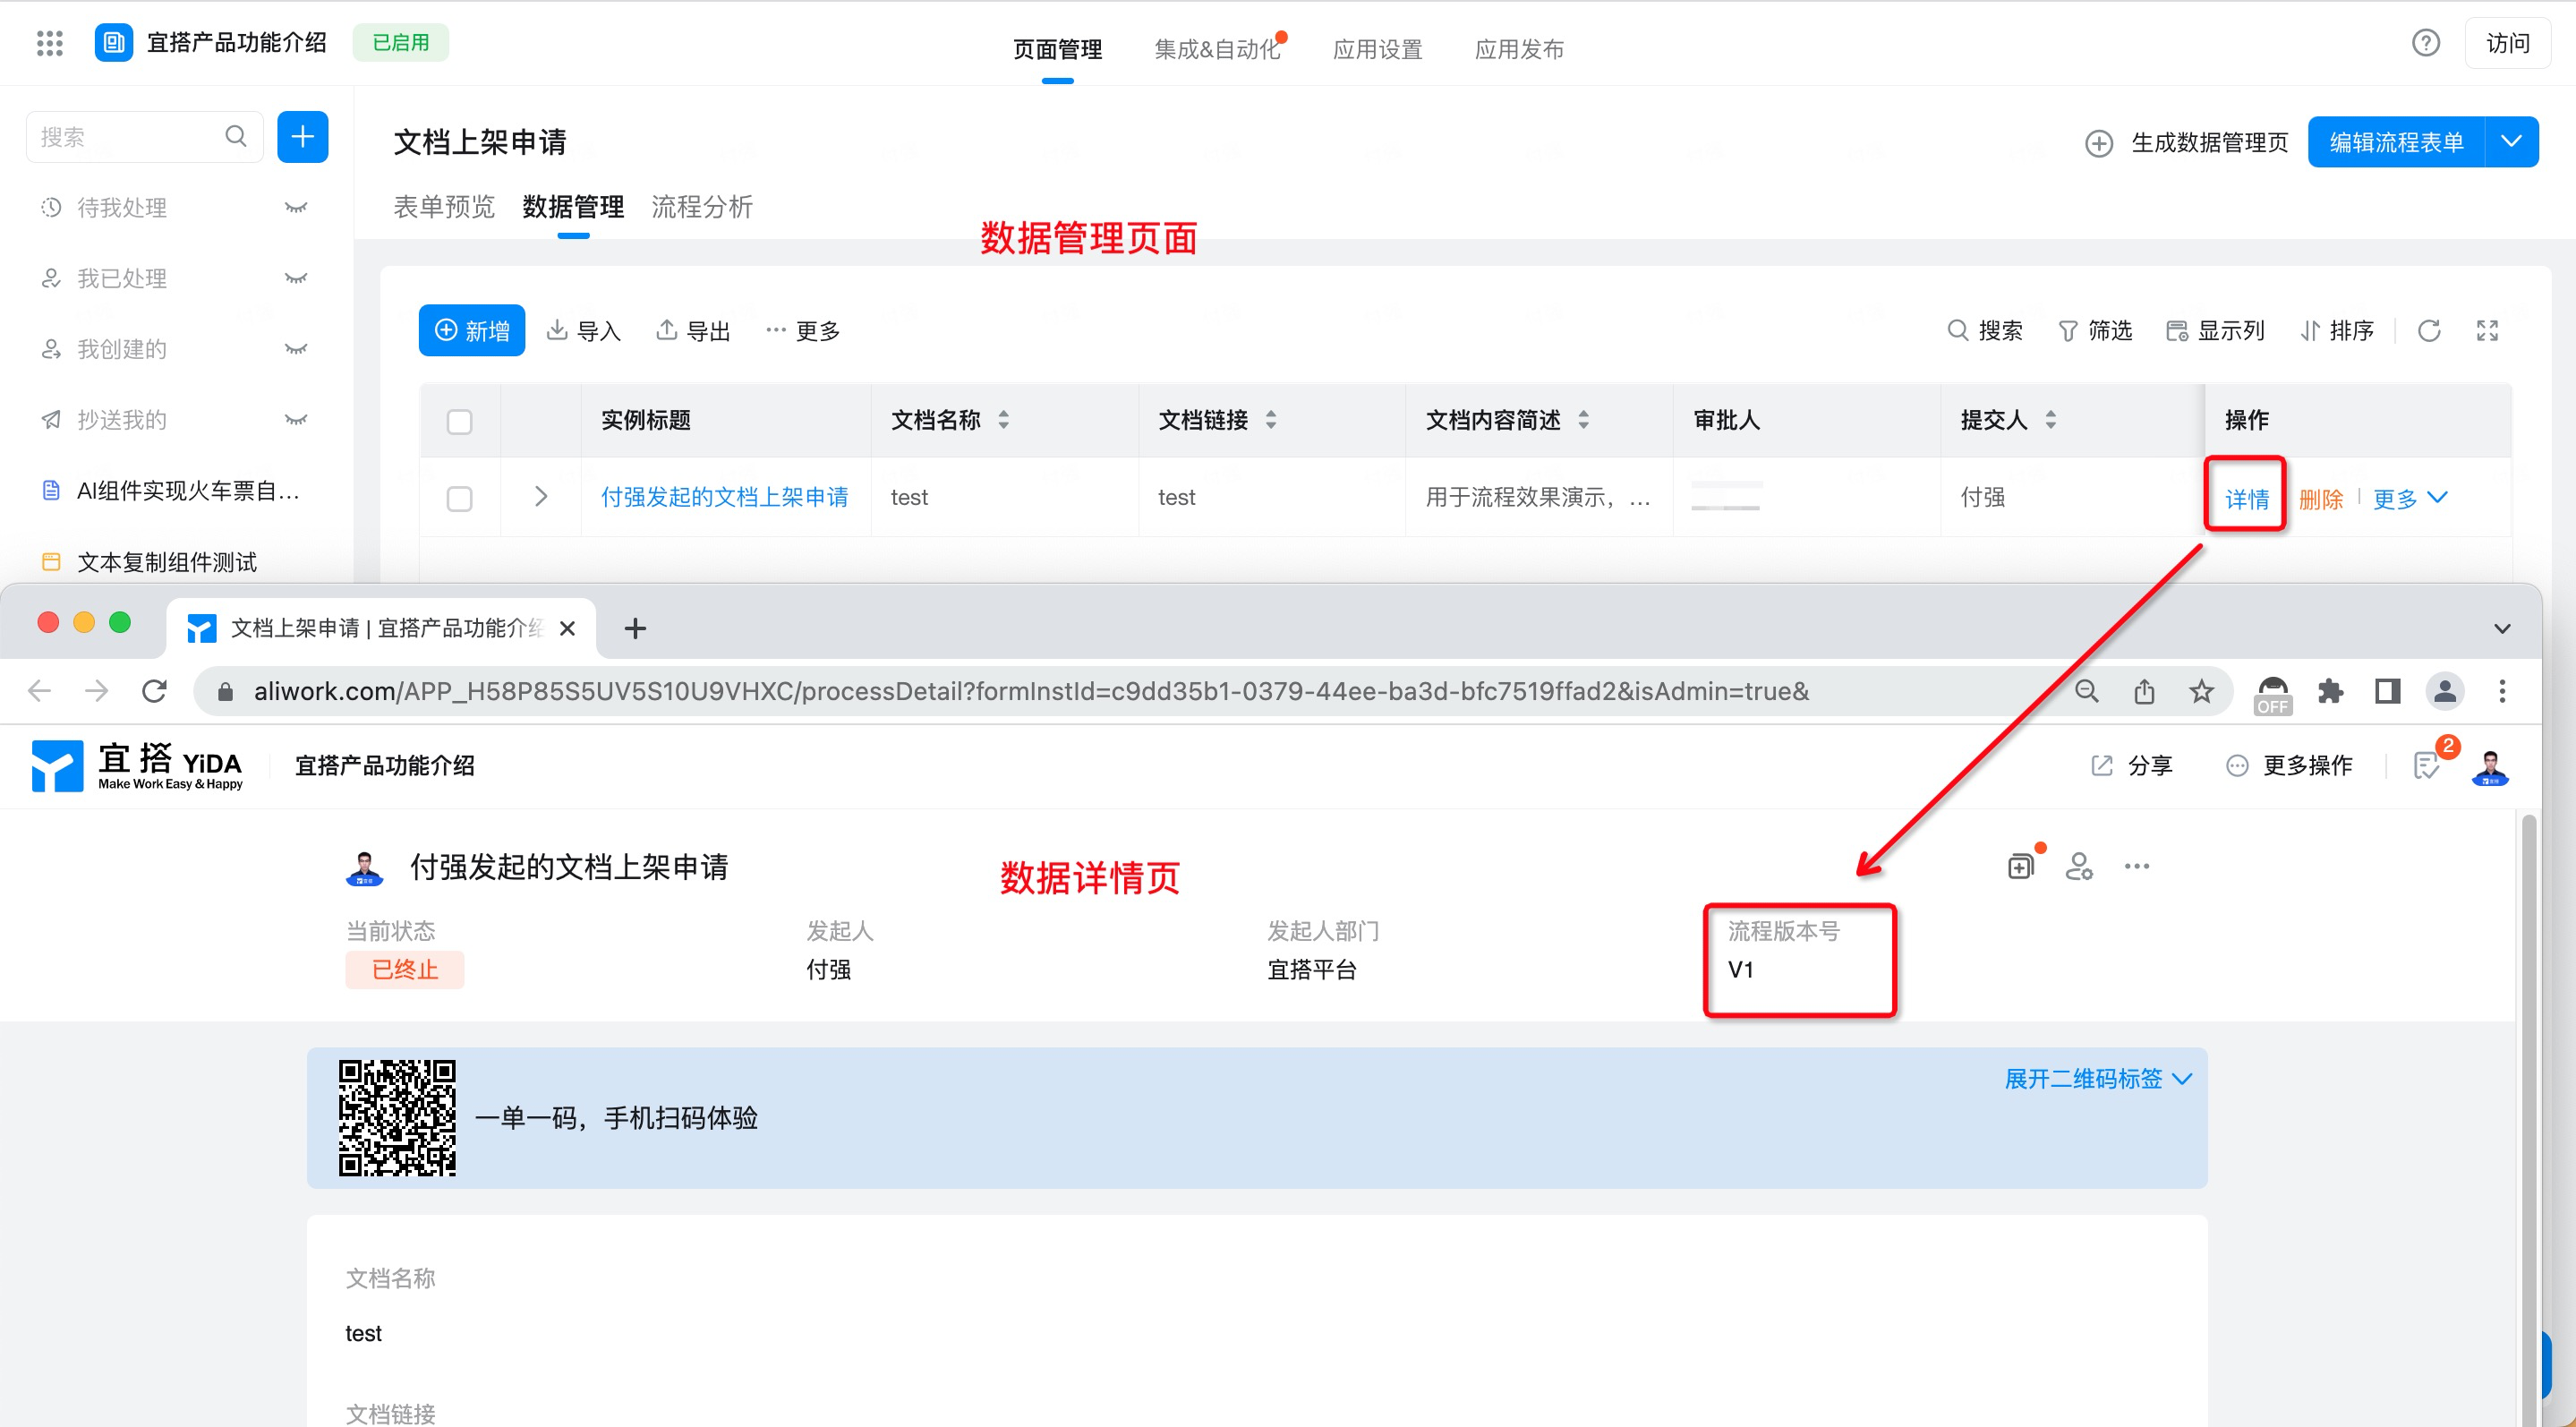Image resolution: width=2576 pixels, height=1427 pixels.
Task: Go back in browser window
Action: point(39,691)
